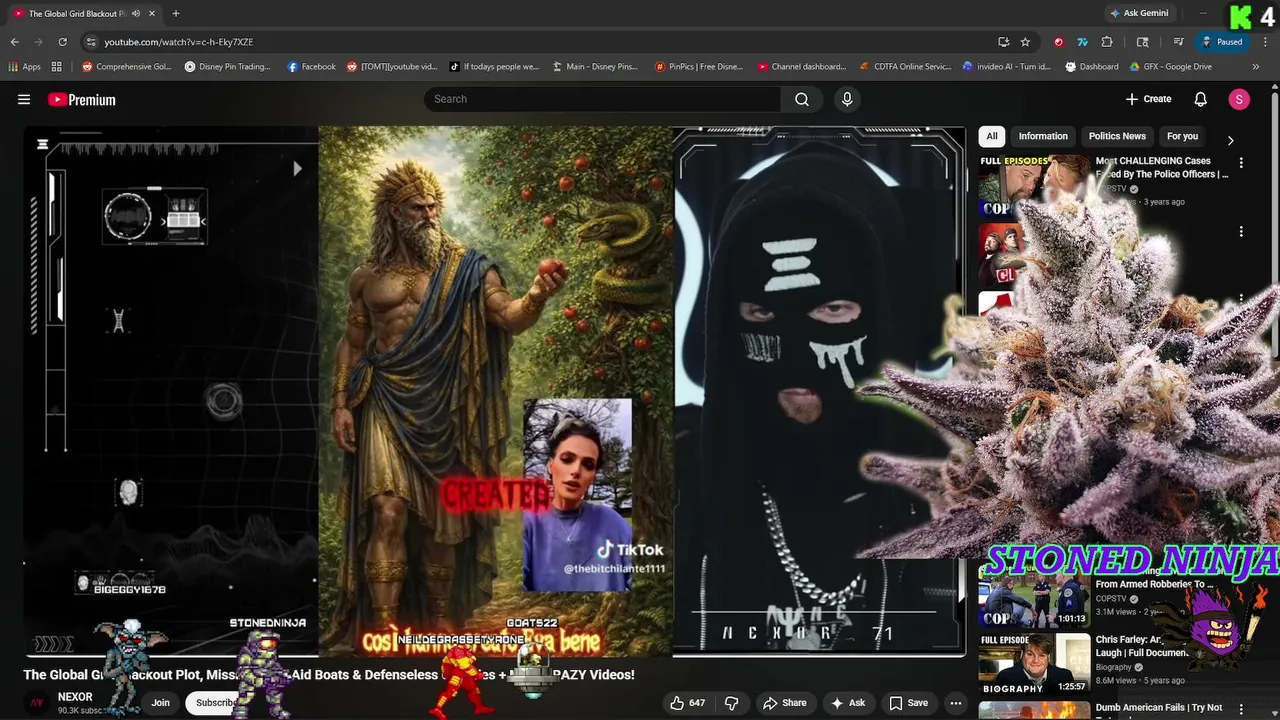Viewport: 1280px width, 720px height.
Task: Open the YouTube hamburger guide menu
Action: pos(24,99)
